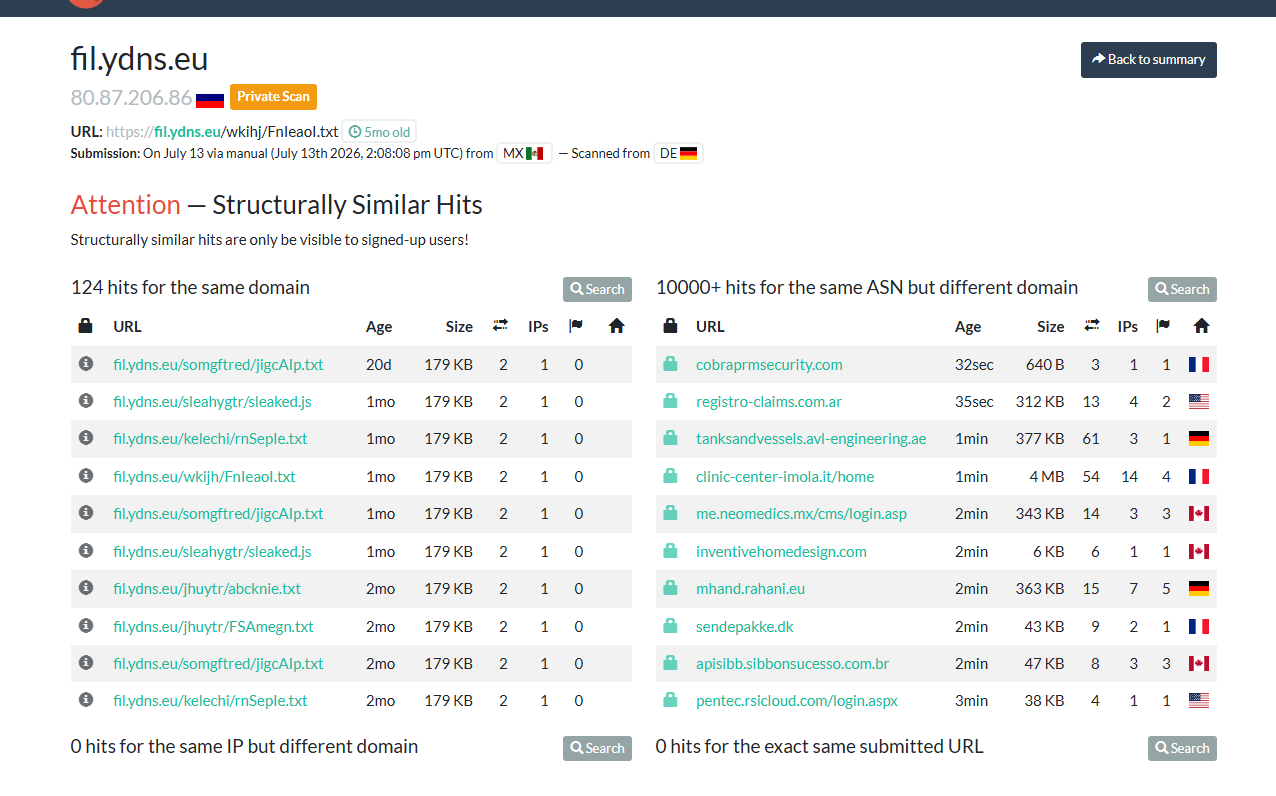The width and height of the screenshot is (1276, 796).
Task: Click lock header icon in same-domain table
Action: (86, 326)
